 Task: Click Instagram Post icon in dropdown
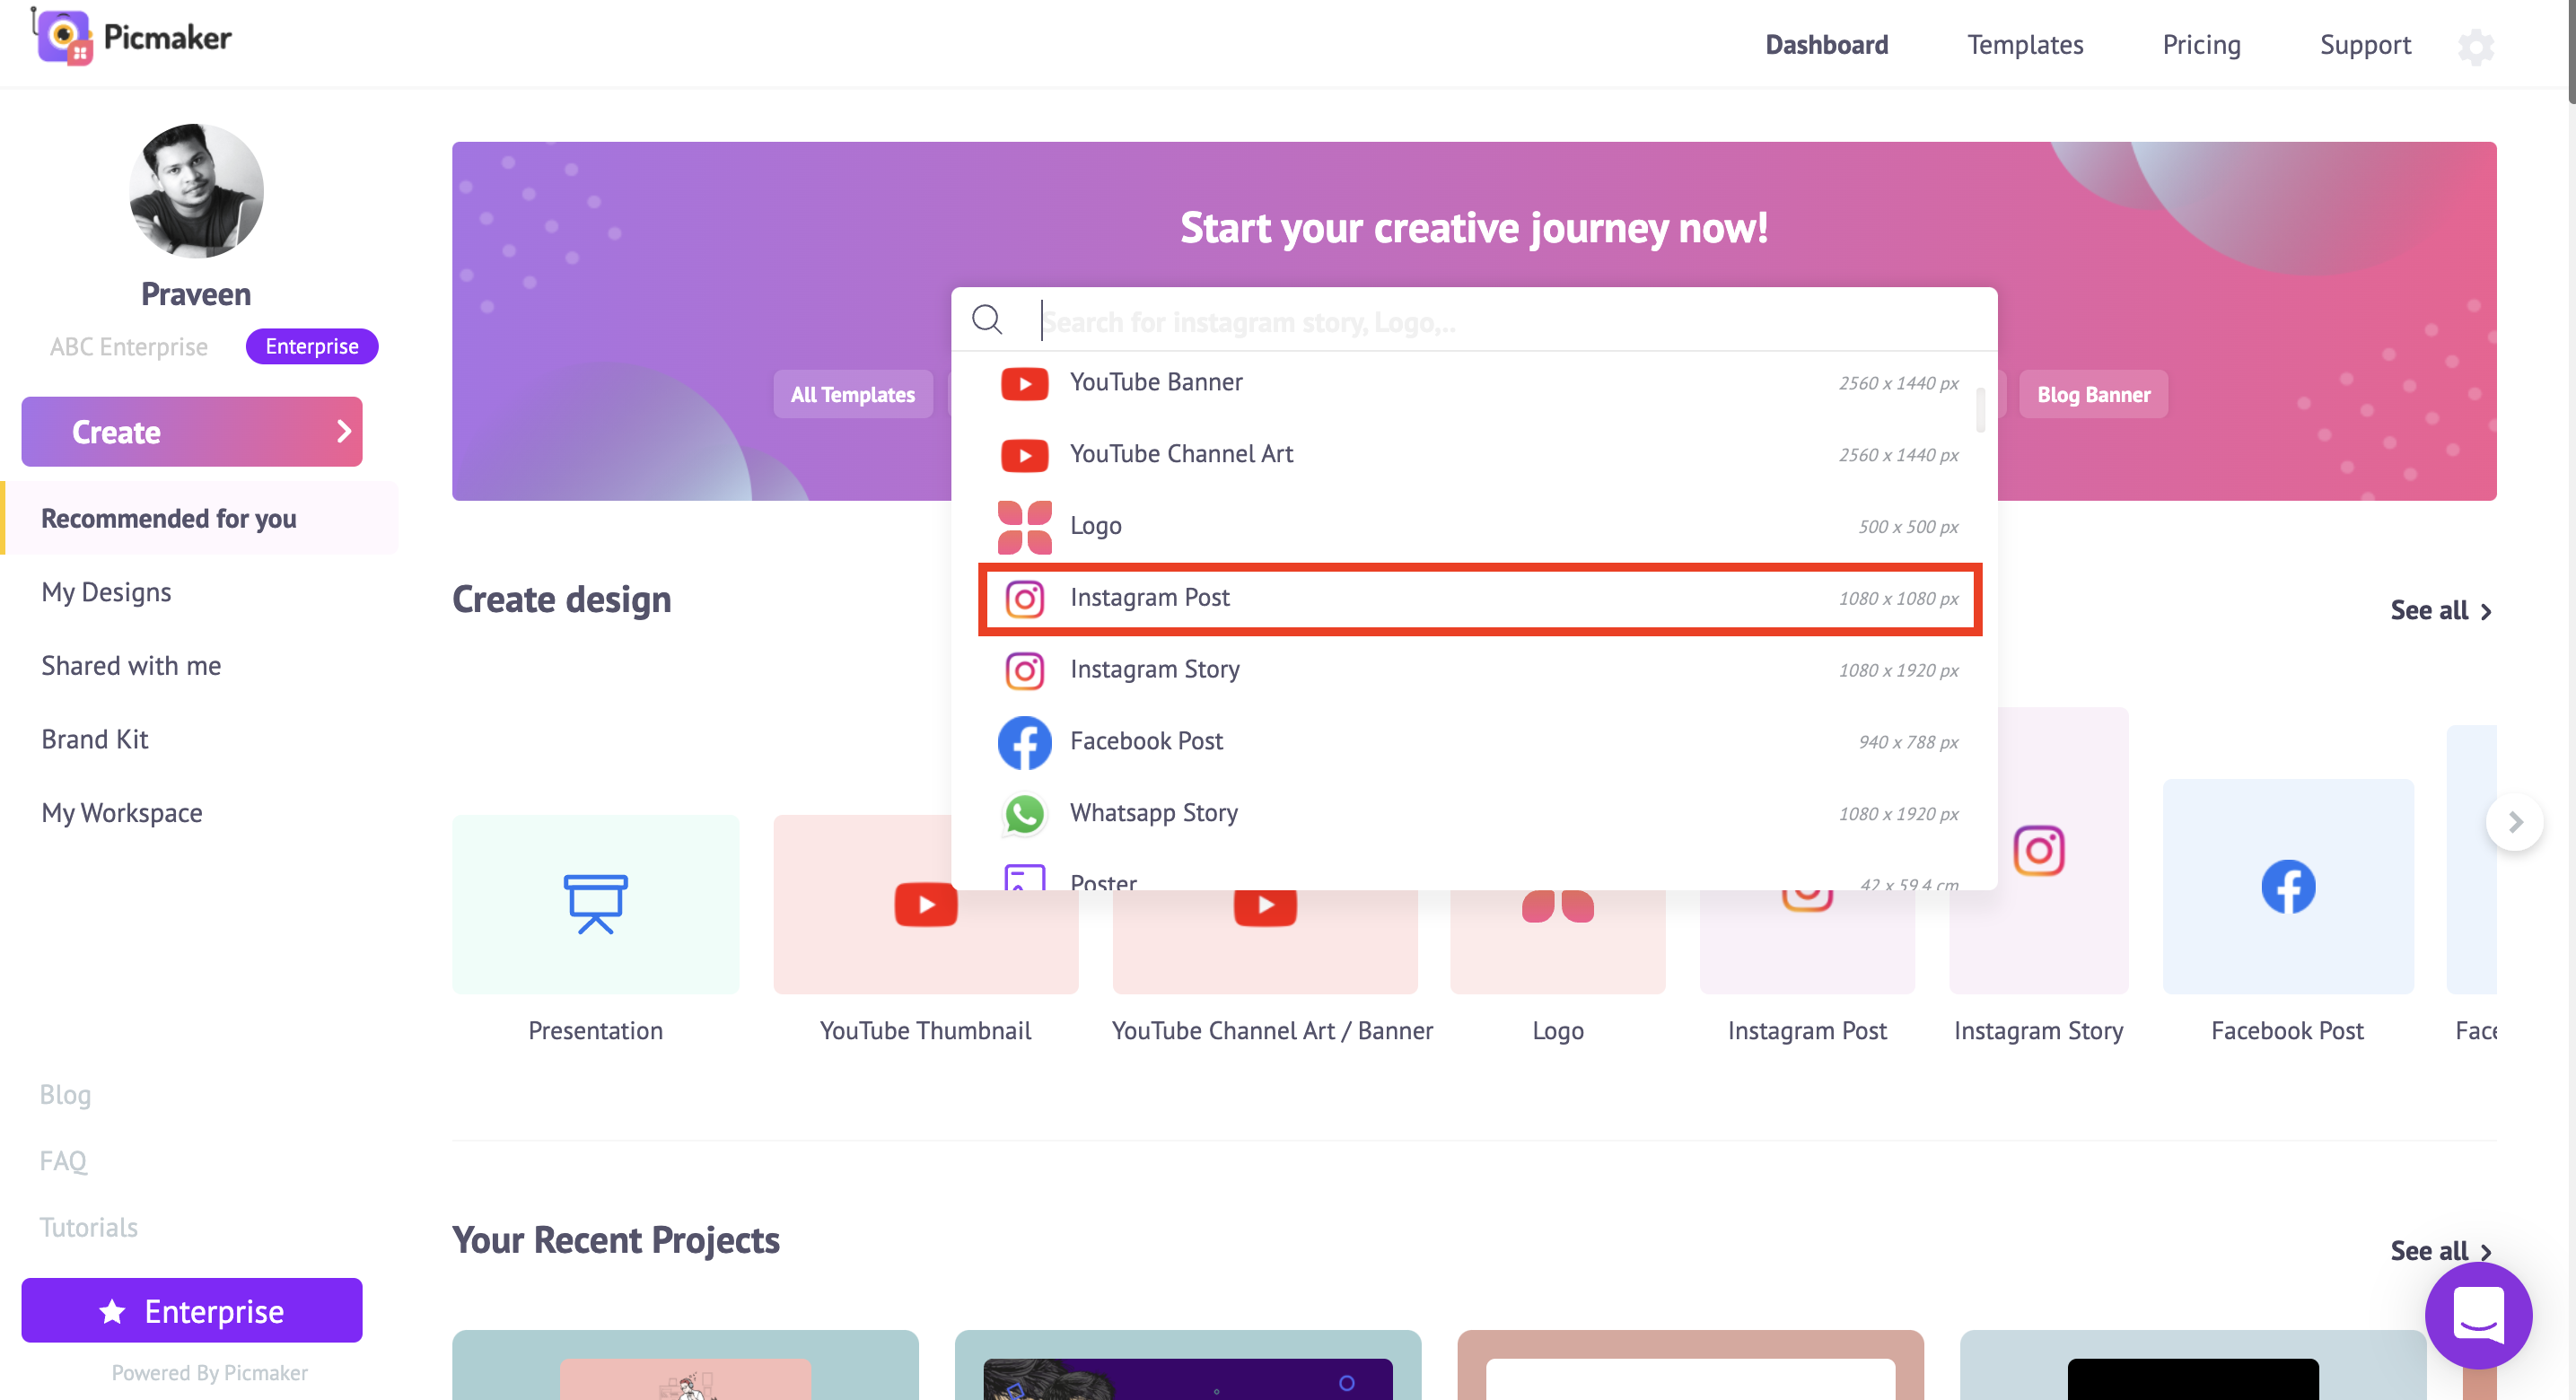pos(1024,599)
